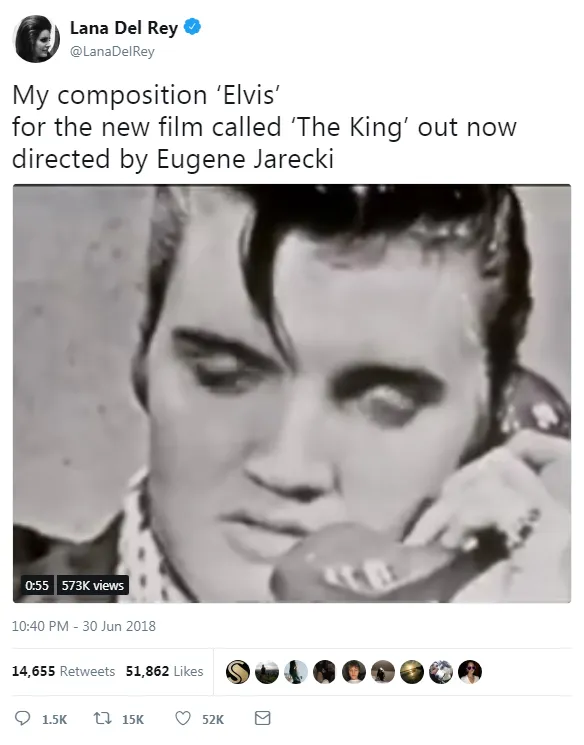
Task: Click the golden sunset liker avatar
Action: (412, 672)
